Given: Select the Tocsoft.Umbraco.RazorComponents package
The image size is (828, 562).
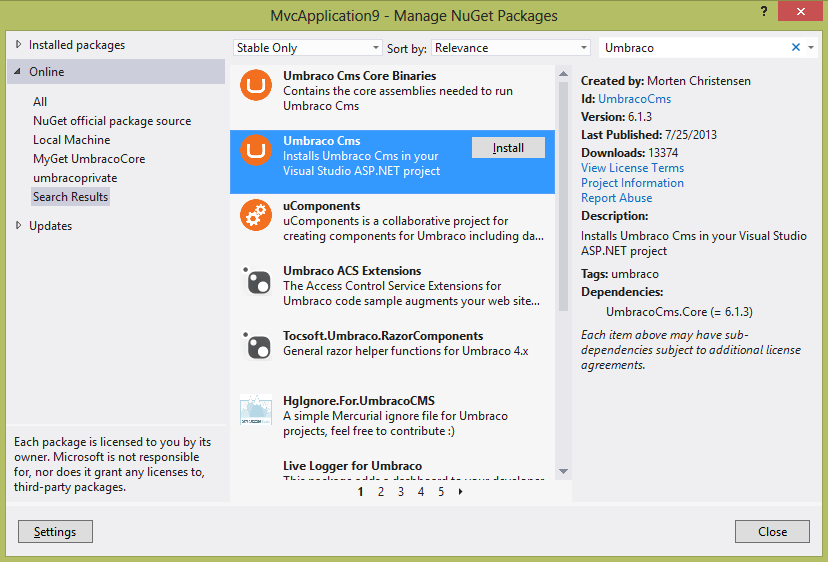Looking at the screenshot, I should coord(392,357).
